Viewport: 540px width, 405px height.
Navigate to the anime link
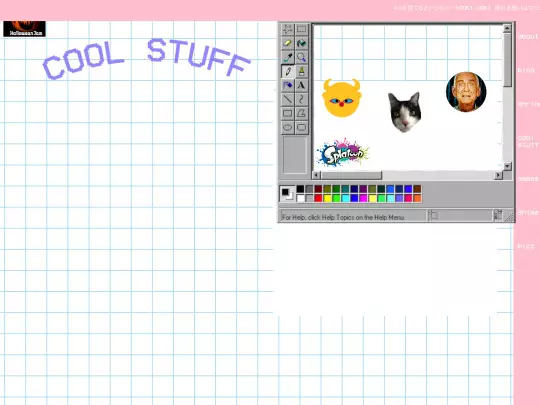pyautogui.click(x=528, y=213)
